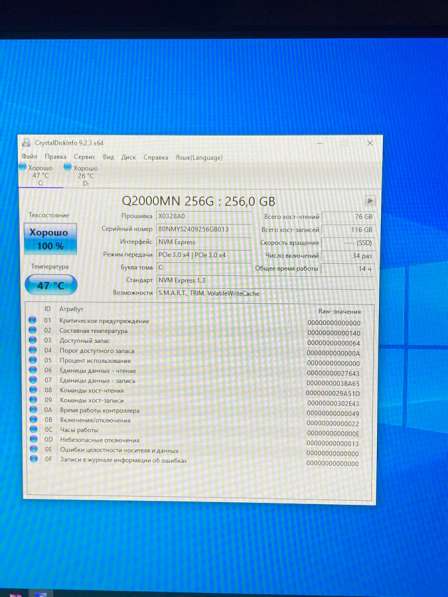This screenshot has height=597, width=448.
Task: Select the Ошибки целостности носителя и данных name
Action: coord(119,450)
